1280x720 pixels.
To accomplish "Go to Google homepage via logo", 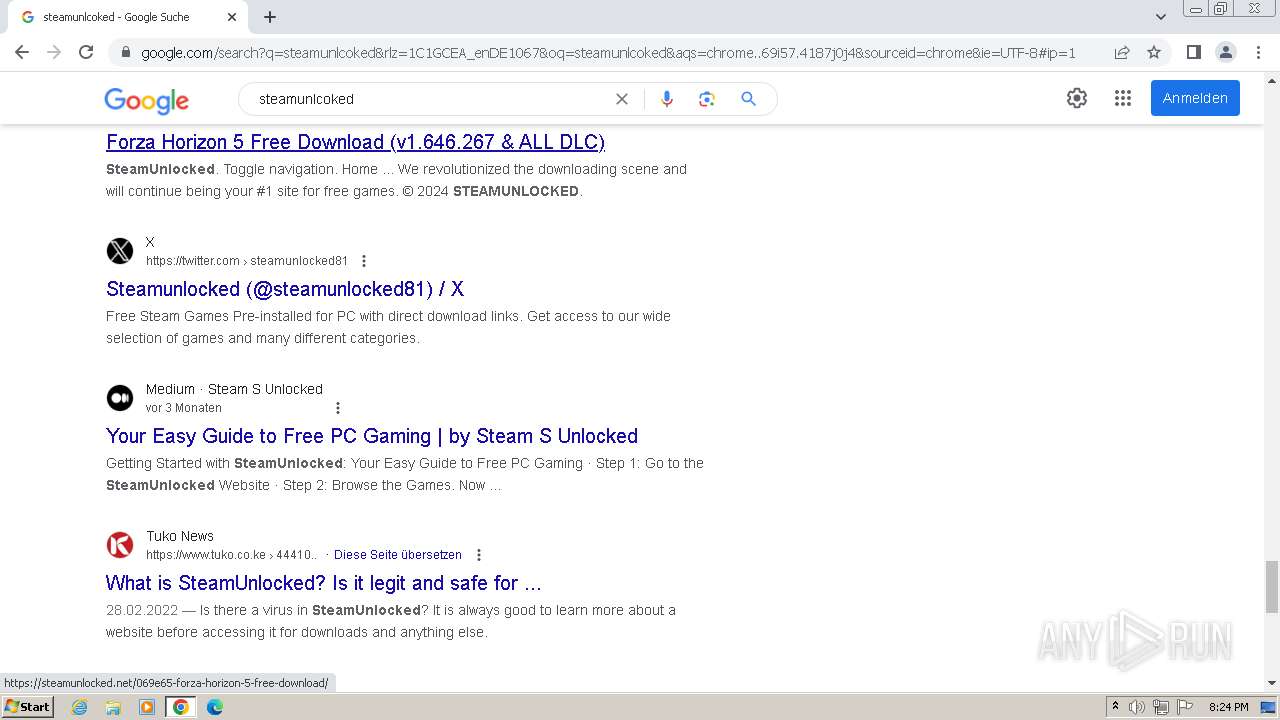I will click(146, 100).
